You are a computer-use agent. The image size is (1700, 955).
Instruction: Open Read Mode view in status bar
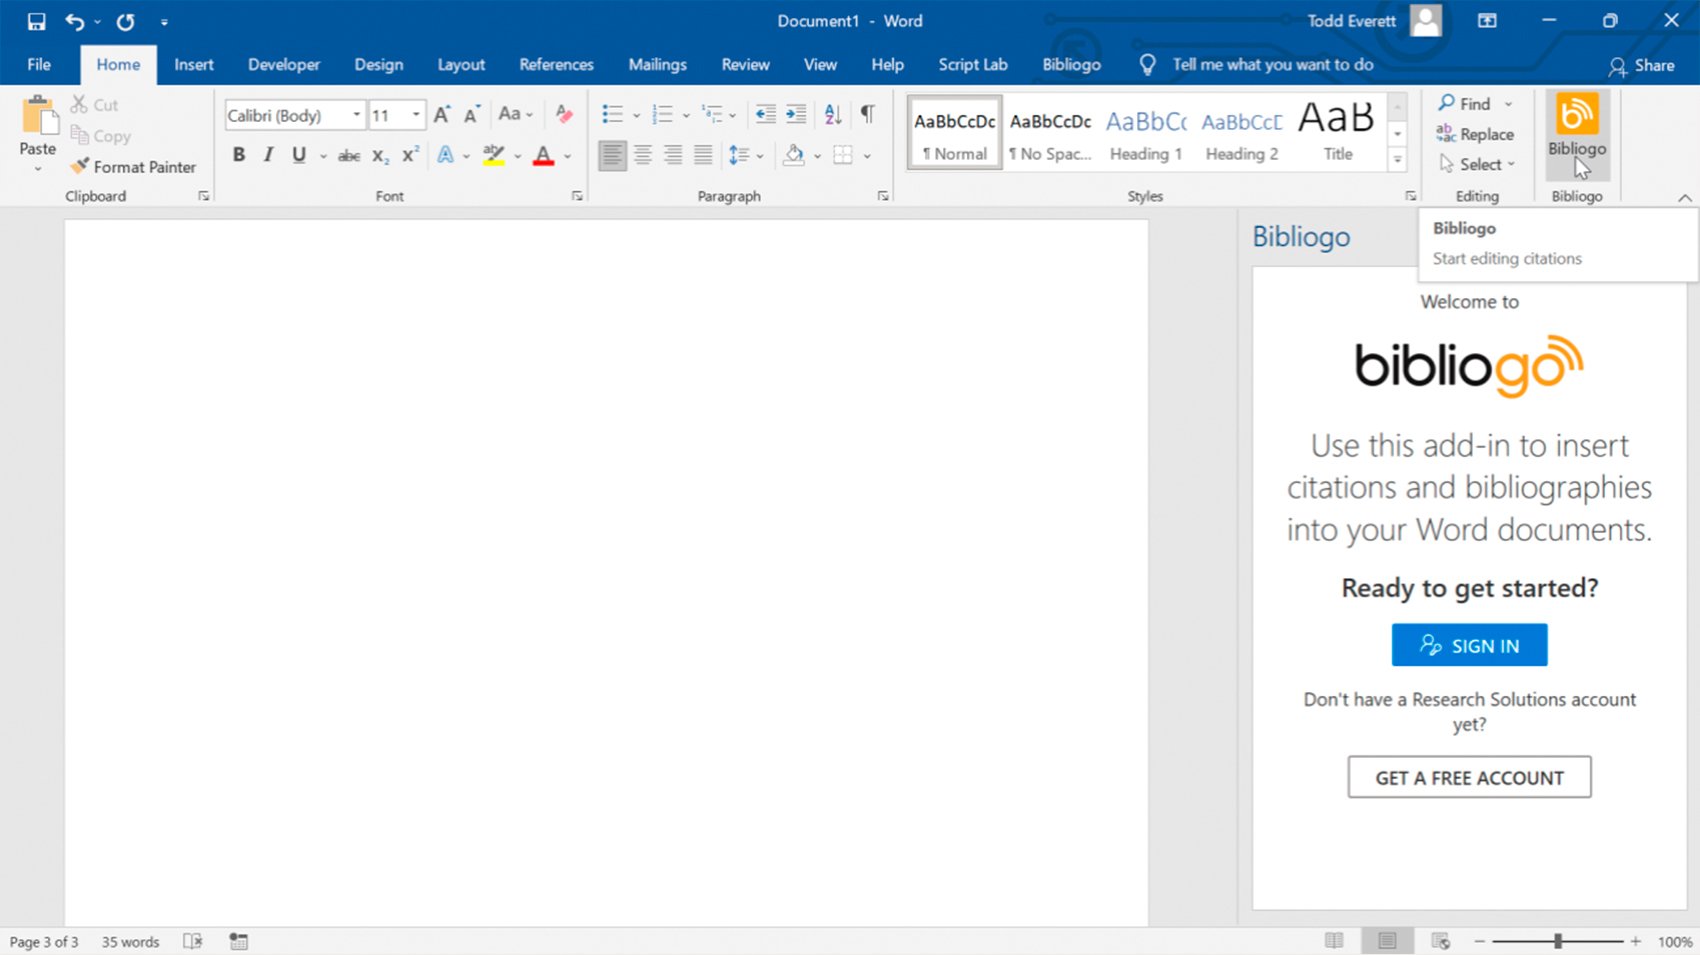tap(1334, 941)
